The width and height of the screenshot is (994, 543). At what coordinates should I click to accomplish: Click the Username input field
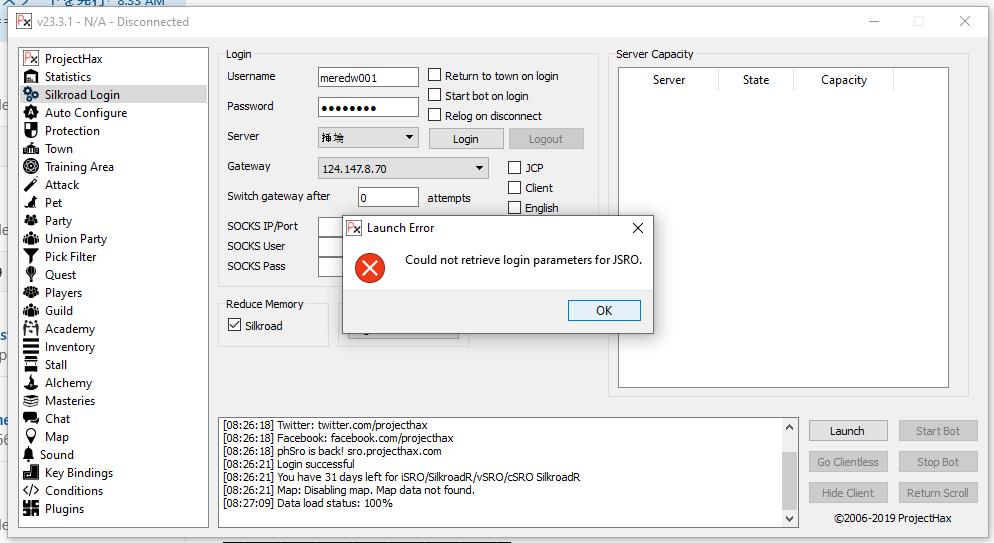point(367,78)
